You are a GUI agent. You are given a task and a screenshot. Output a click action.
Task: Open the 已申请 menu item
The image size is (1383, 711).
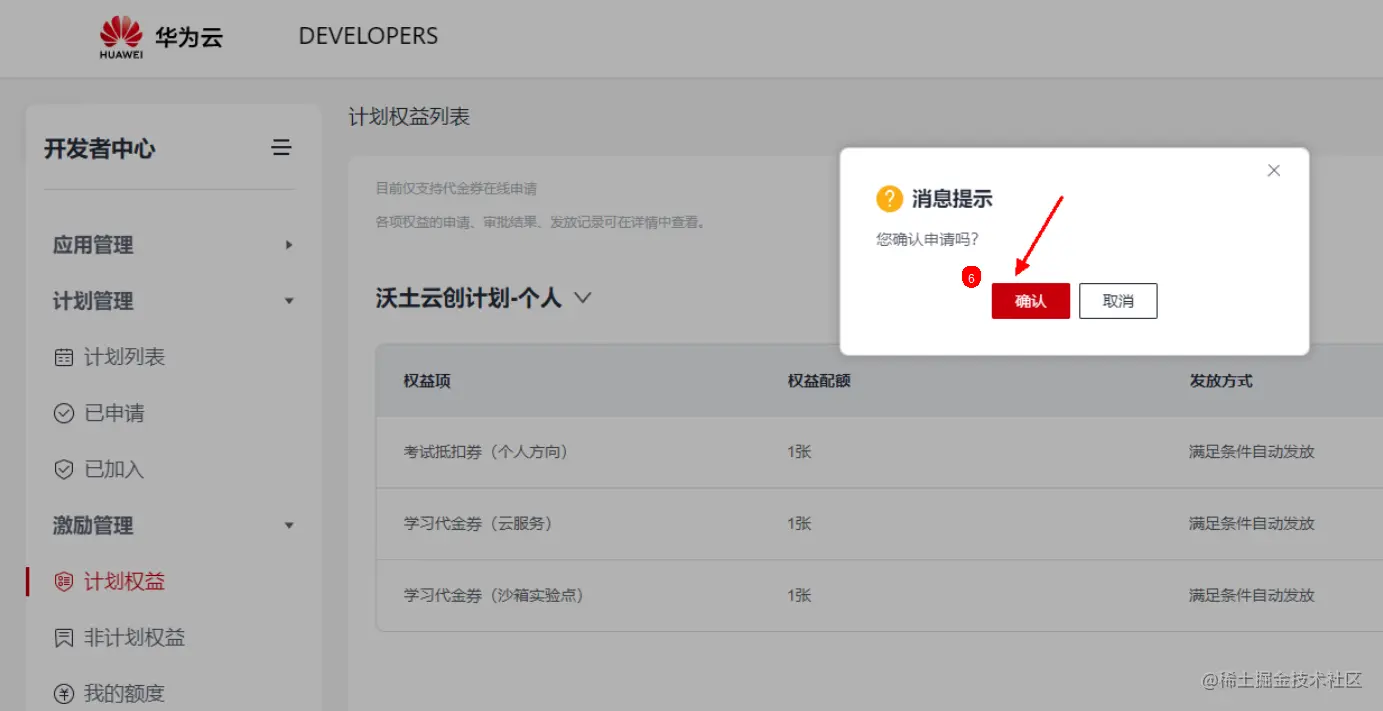[x=114, y=413]
